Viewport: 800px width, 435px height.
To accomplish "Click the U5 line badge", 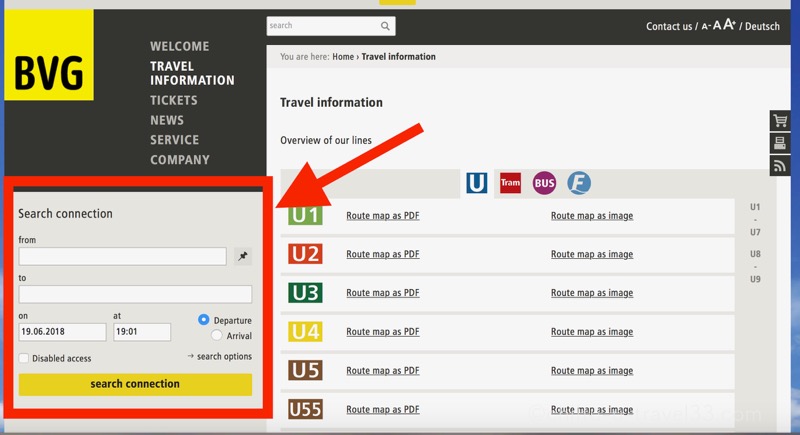I will click(x=305, y=370).
